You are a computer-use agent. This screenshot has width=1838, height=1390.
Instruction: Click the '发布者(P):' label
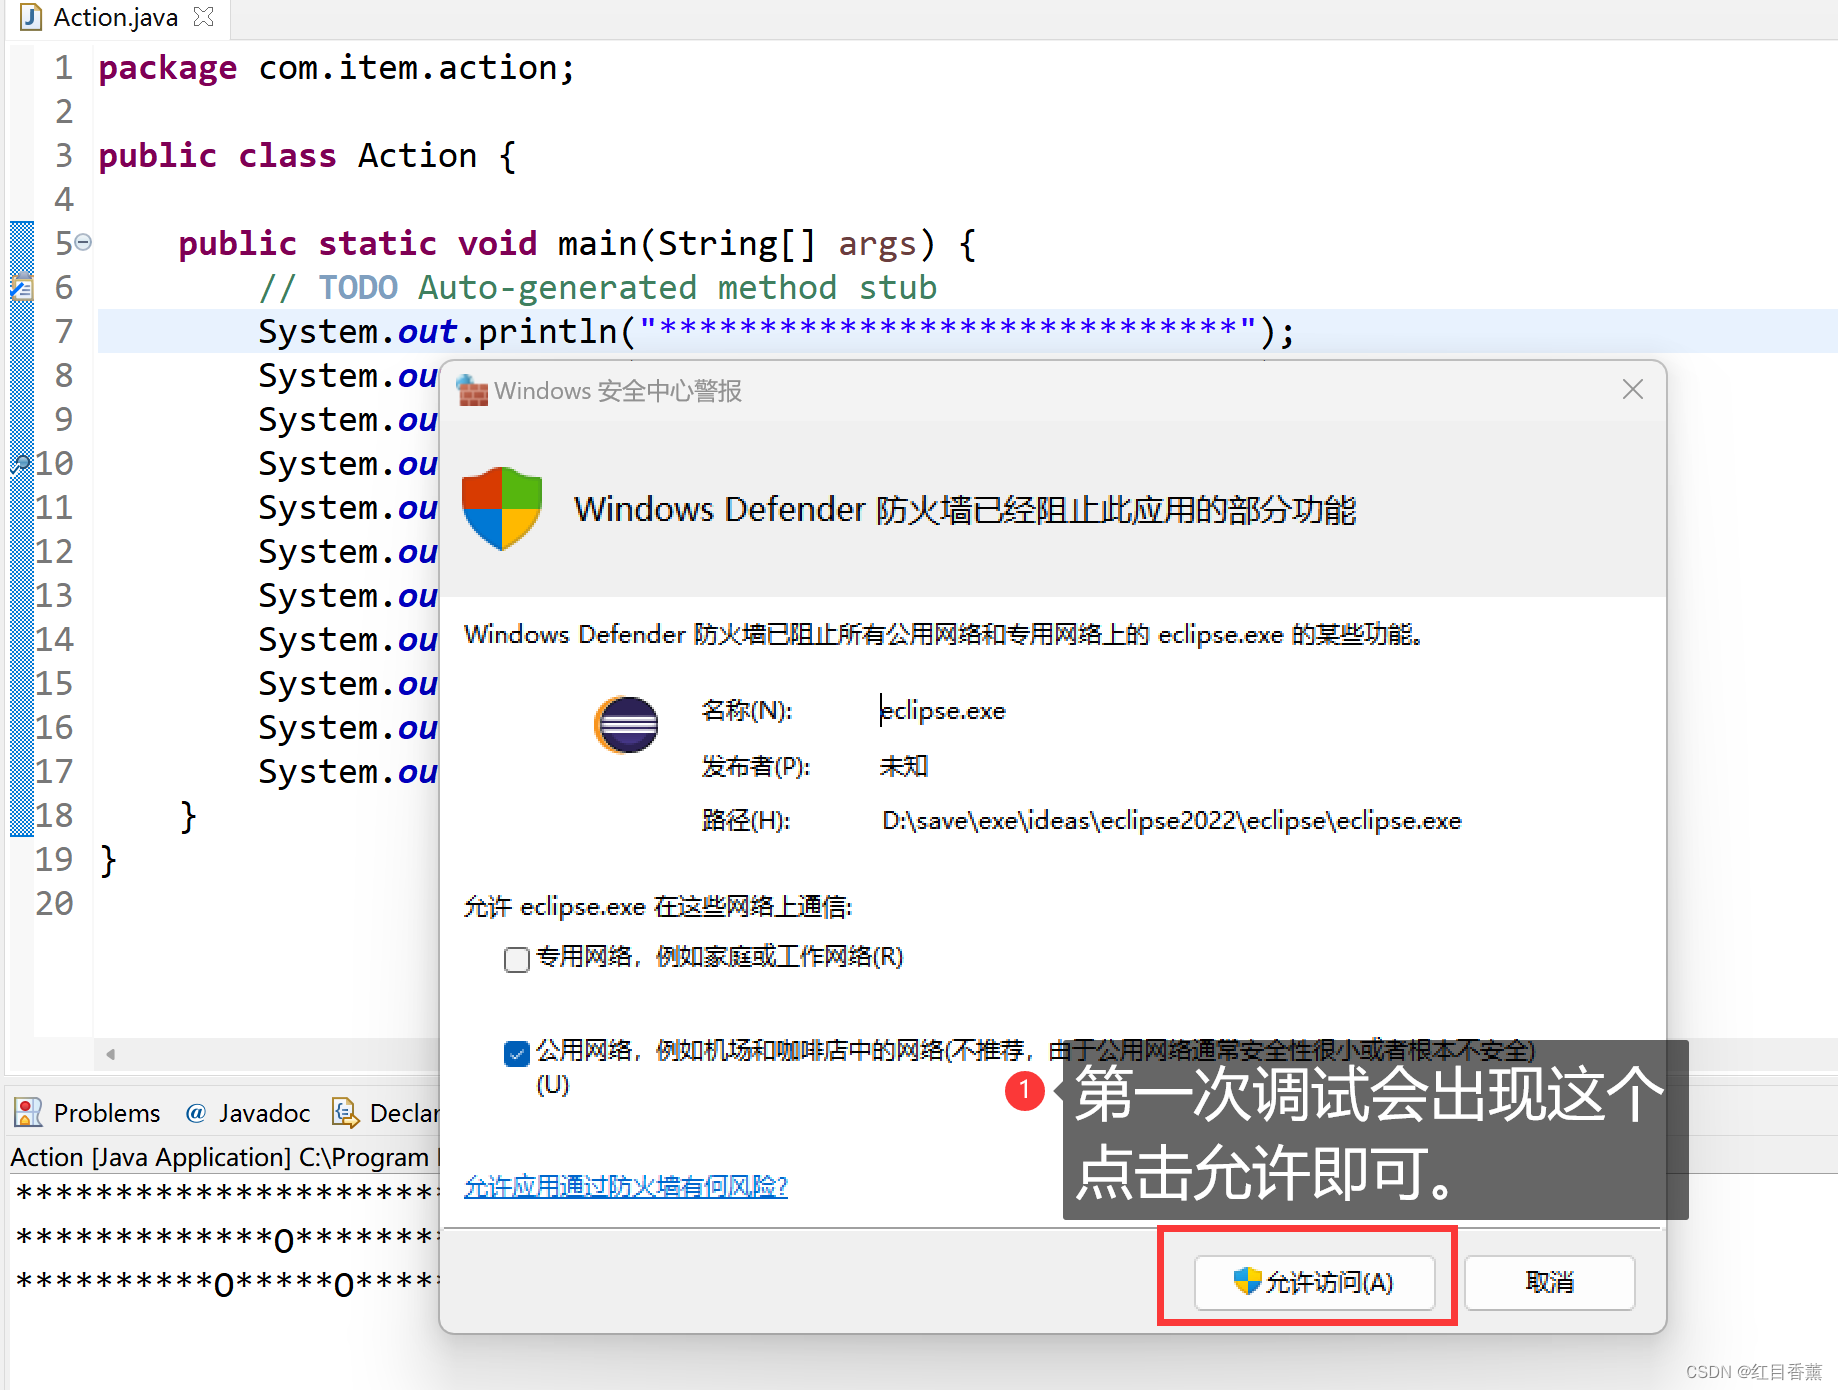coord(756,766)
